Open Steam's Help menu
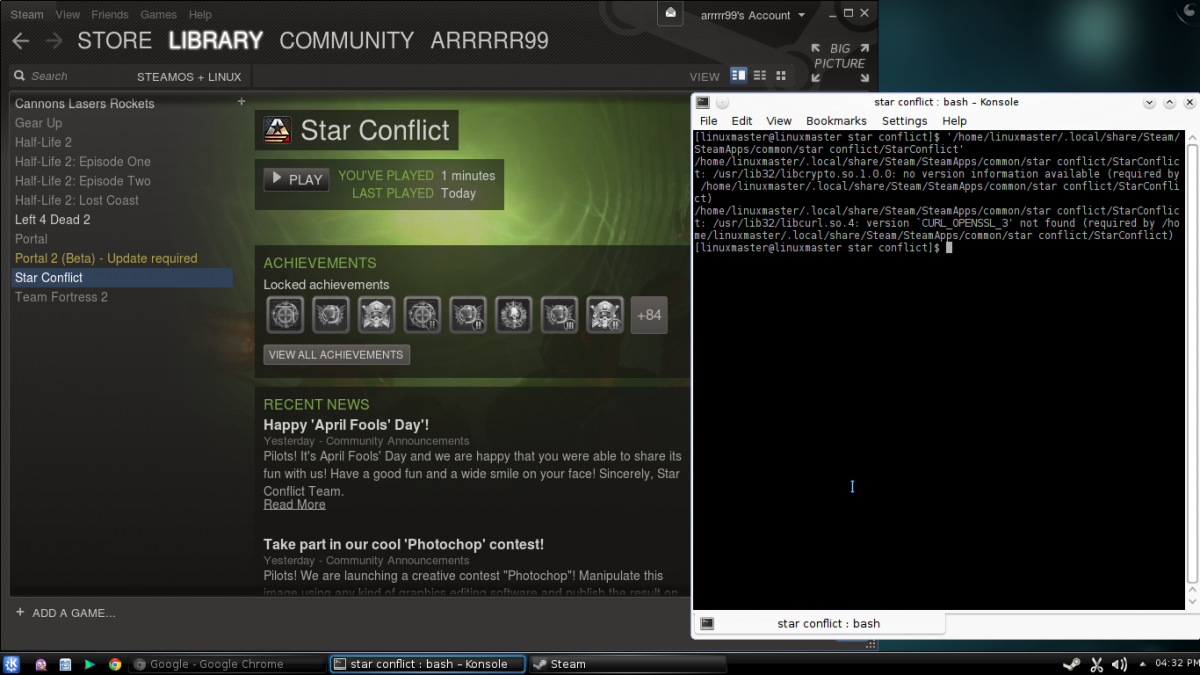The image size is (1200, 675). [x=200, y=15]
